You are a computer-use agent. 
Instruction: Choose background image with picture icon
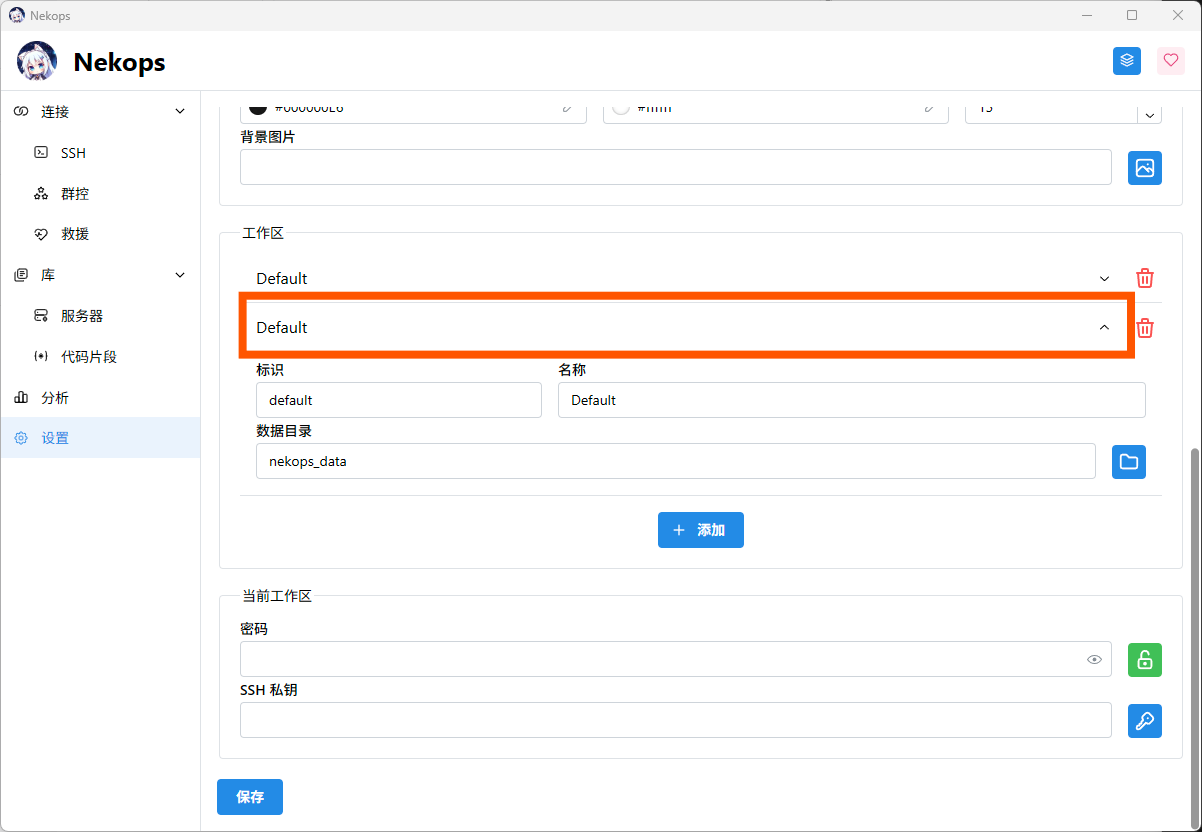[x=1145, y=168]
